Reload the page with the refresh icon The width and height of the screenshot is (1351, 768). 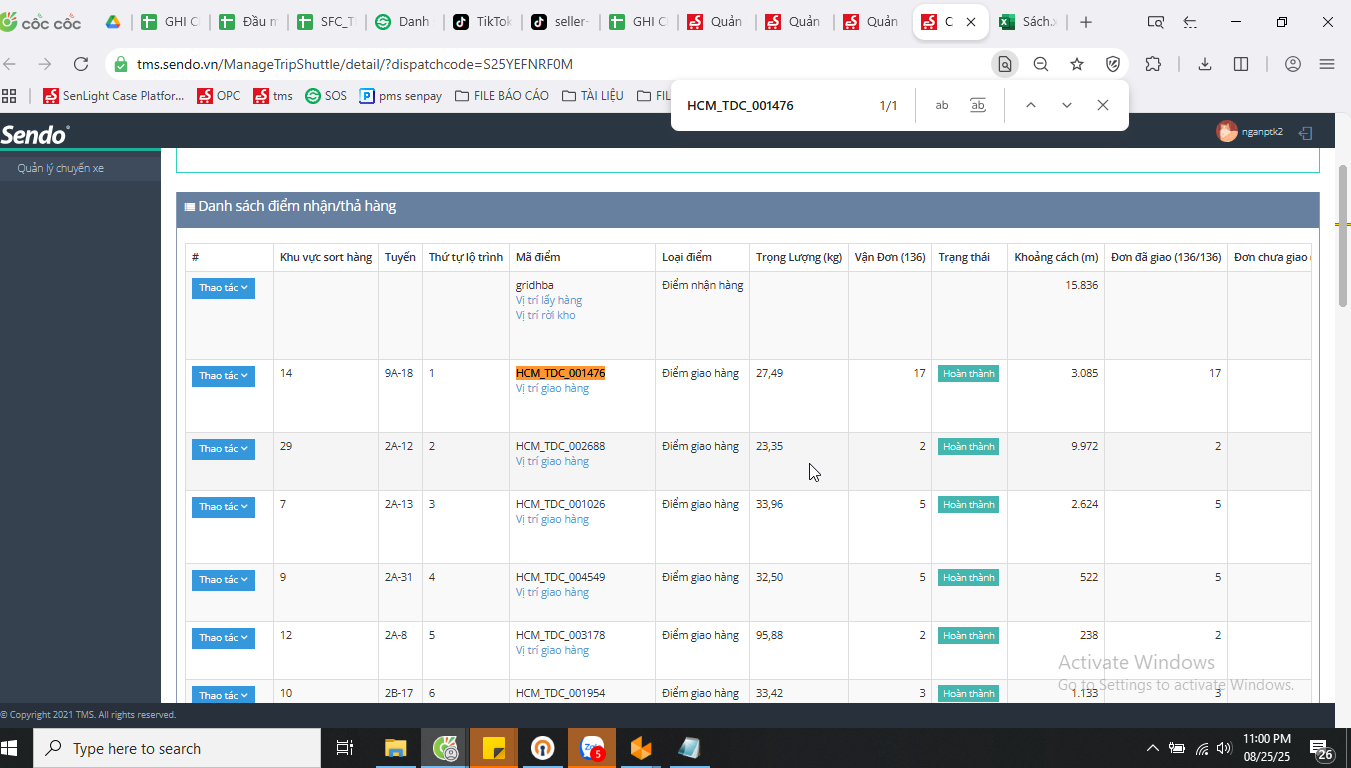click(x=82, y=64)
